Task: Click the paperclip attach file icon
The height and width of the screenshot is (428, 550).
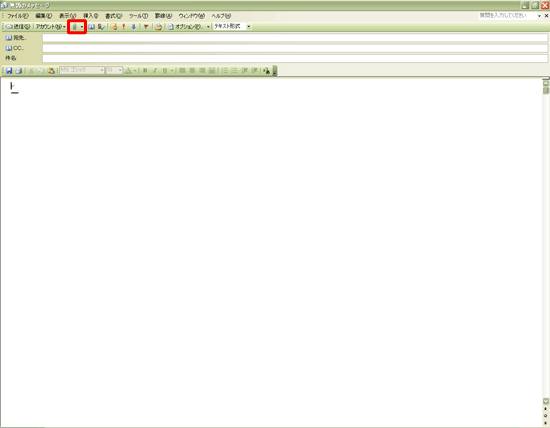Action: pyautogui.click(x=74, y=27)
